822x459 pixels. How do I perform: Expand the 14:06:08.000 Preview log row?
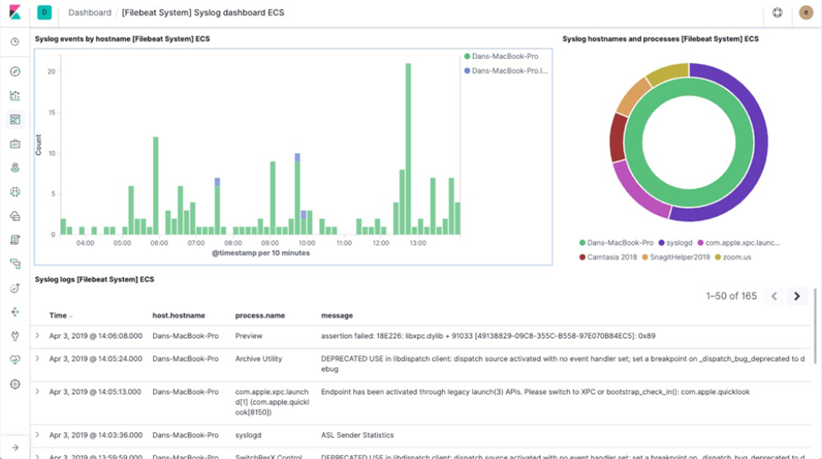tap(37, 336)
